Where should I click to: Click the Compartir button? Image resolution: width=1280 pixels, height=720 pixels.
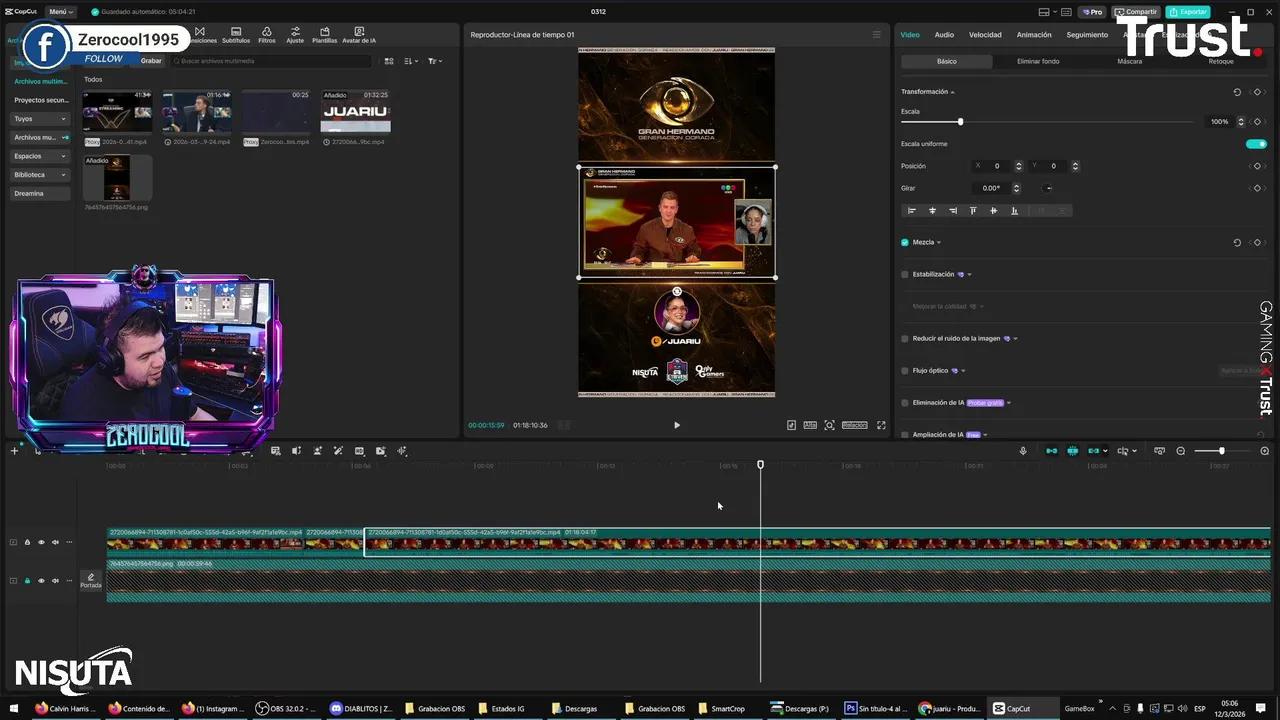(1136, 12)
